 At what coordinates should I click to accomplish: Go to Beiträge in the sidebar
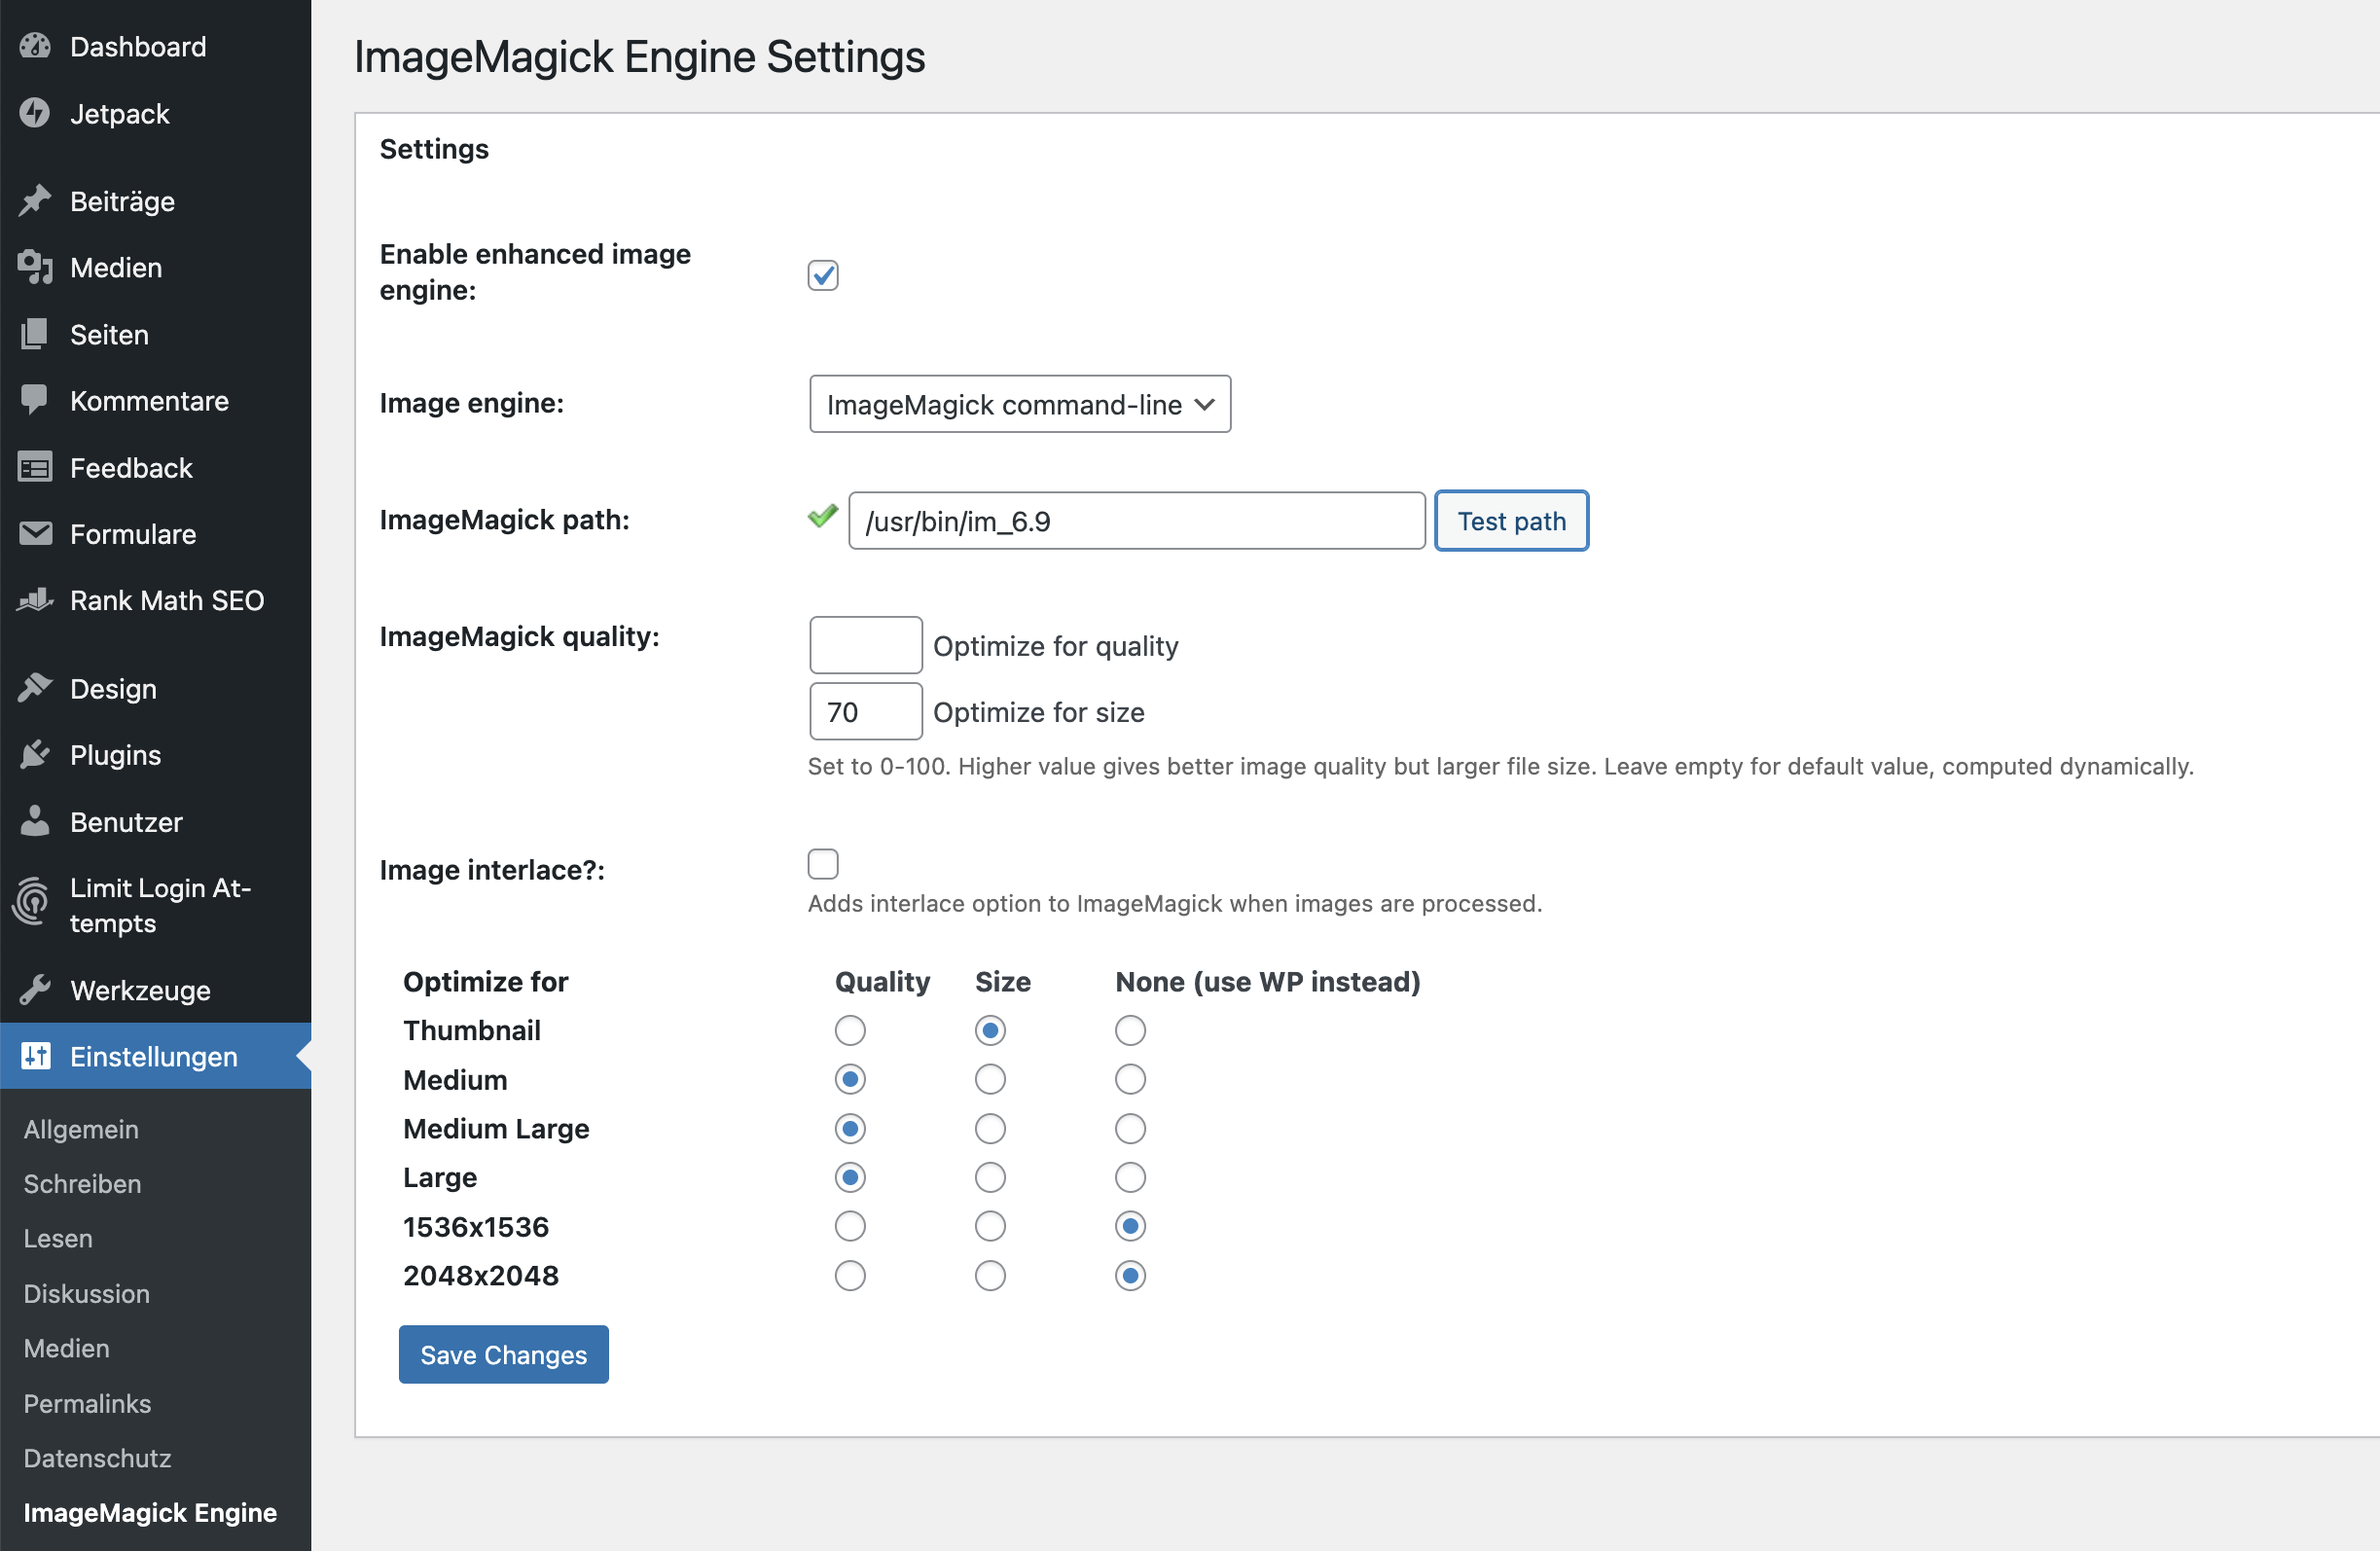[155, 201]
